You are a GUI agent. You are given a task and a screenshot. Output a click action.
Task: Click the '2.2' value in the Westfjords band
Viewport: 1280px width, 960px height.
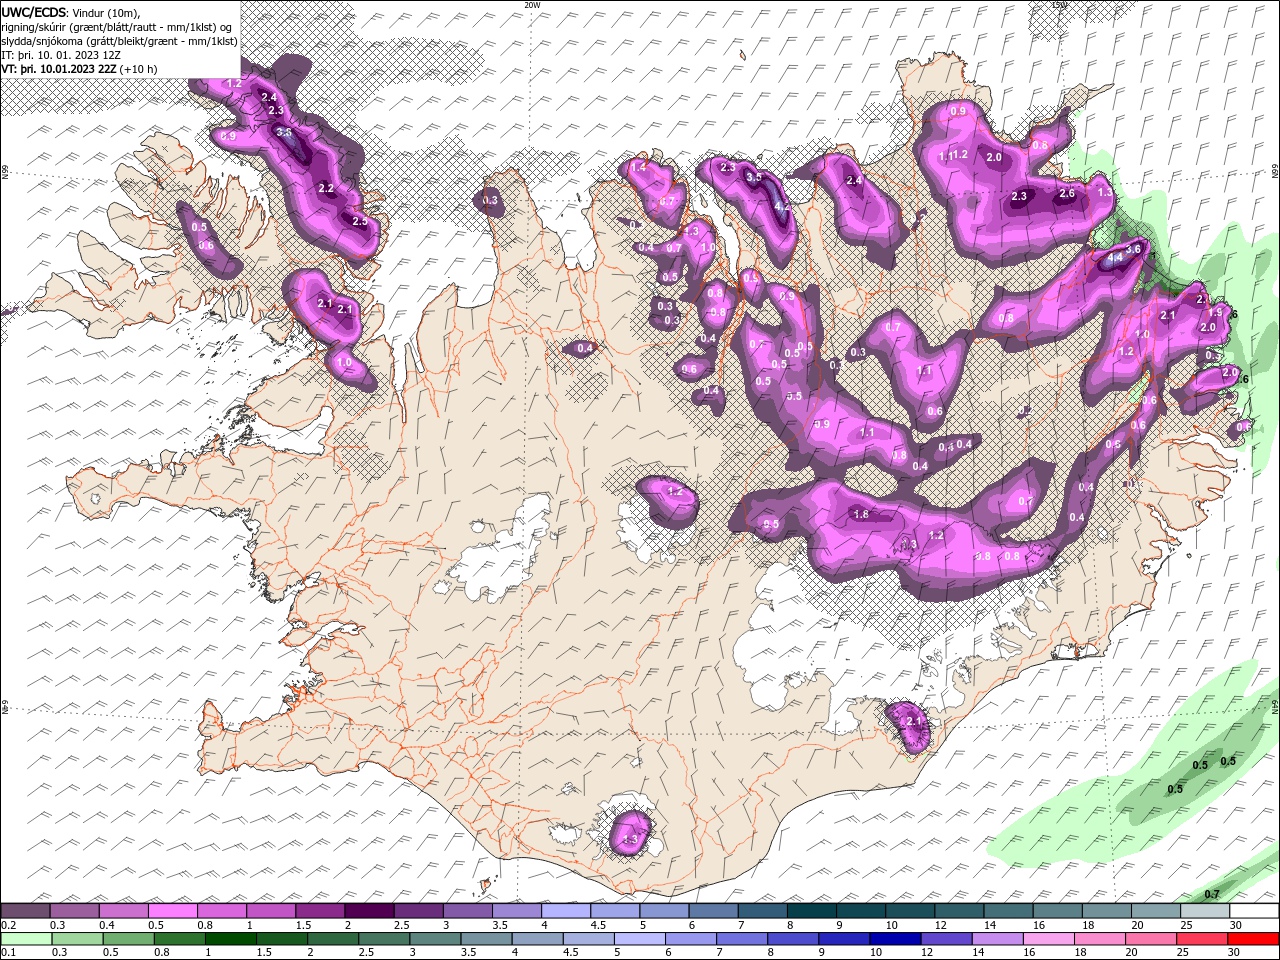click(325, 188)
